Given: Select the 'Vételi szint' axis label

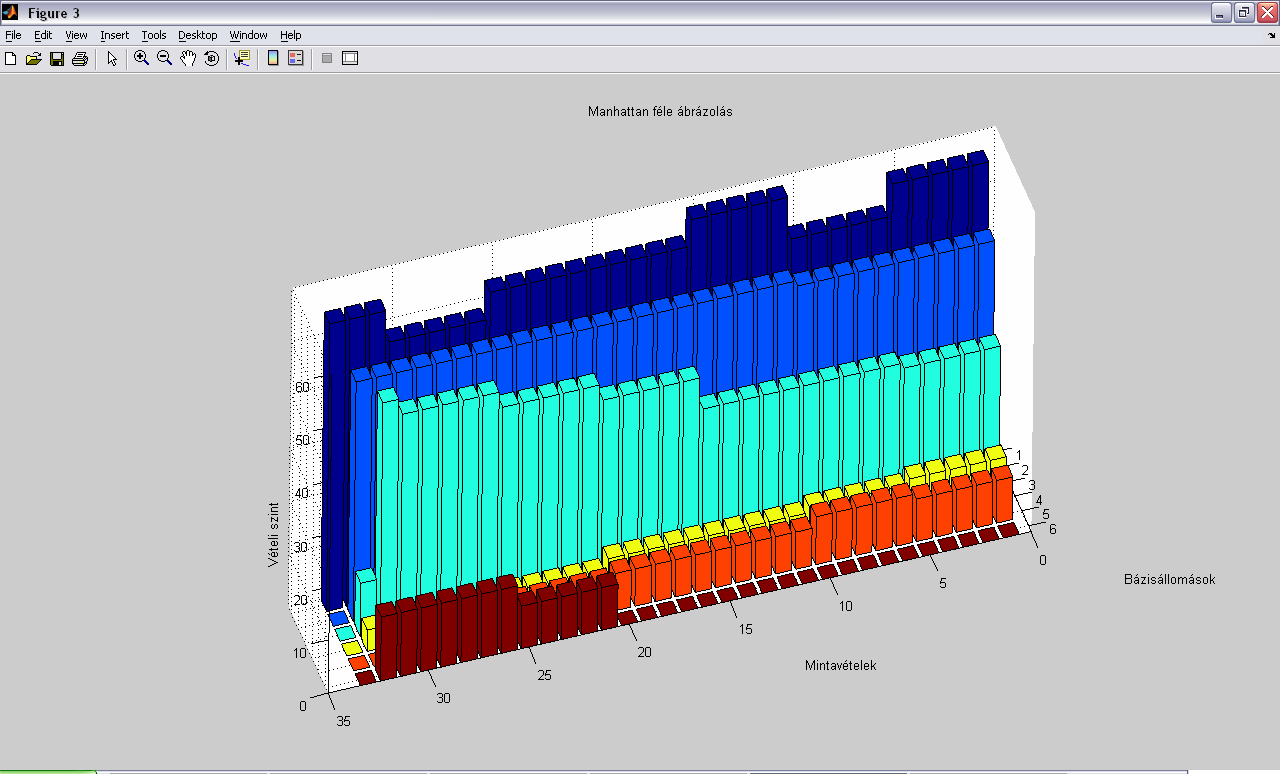Looking at the screenshot, I should click(x=273, y=536).
